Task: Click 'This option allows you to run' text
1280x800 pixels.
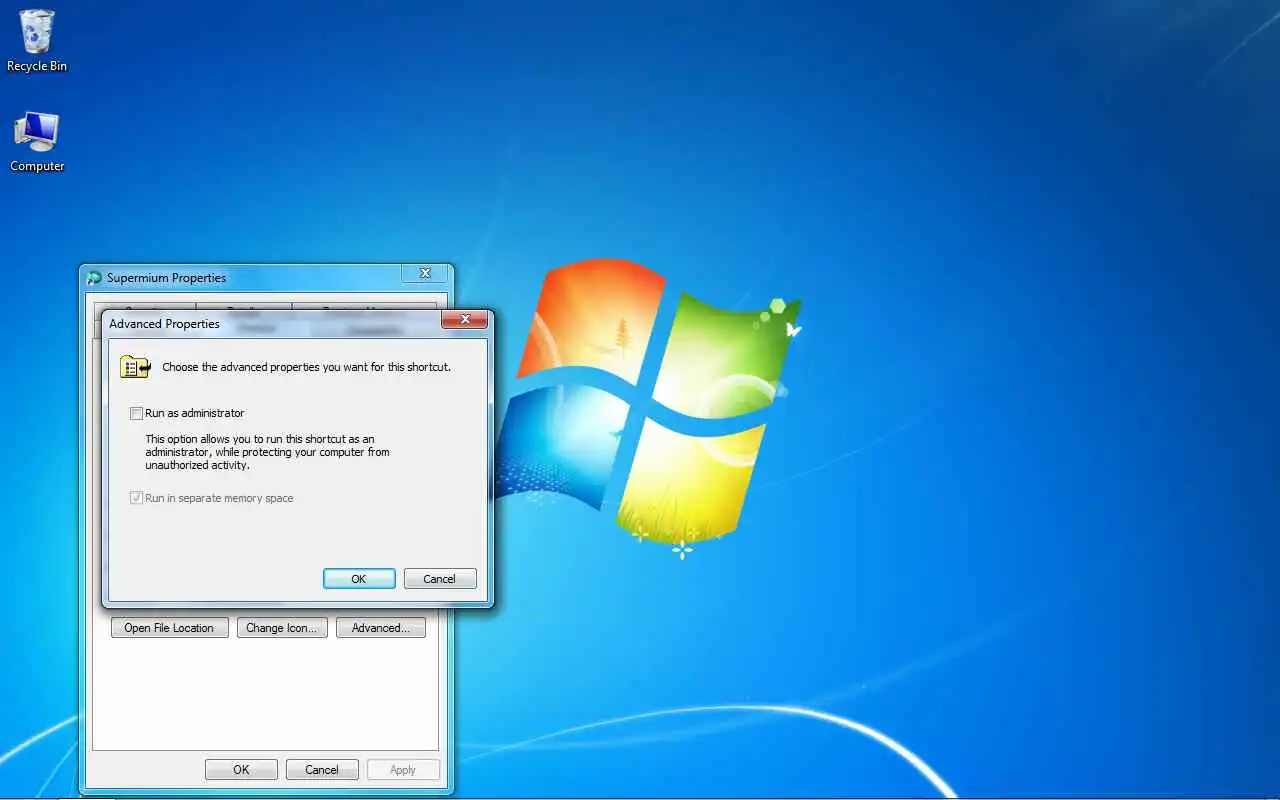Action: click(x=267, y=452)
